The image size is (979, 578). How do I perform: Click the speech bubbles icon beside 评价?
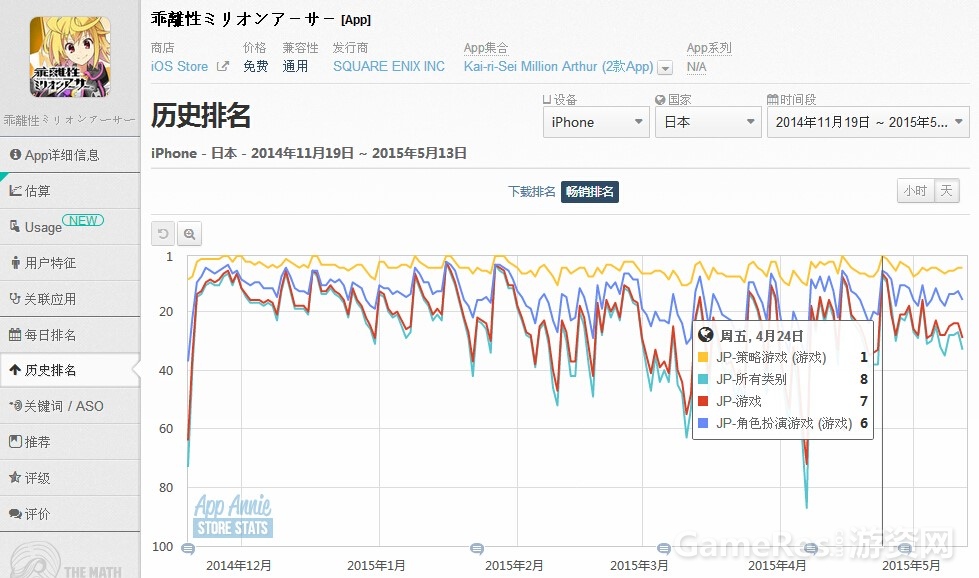tap(15, 514)
